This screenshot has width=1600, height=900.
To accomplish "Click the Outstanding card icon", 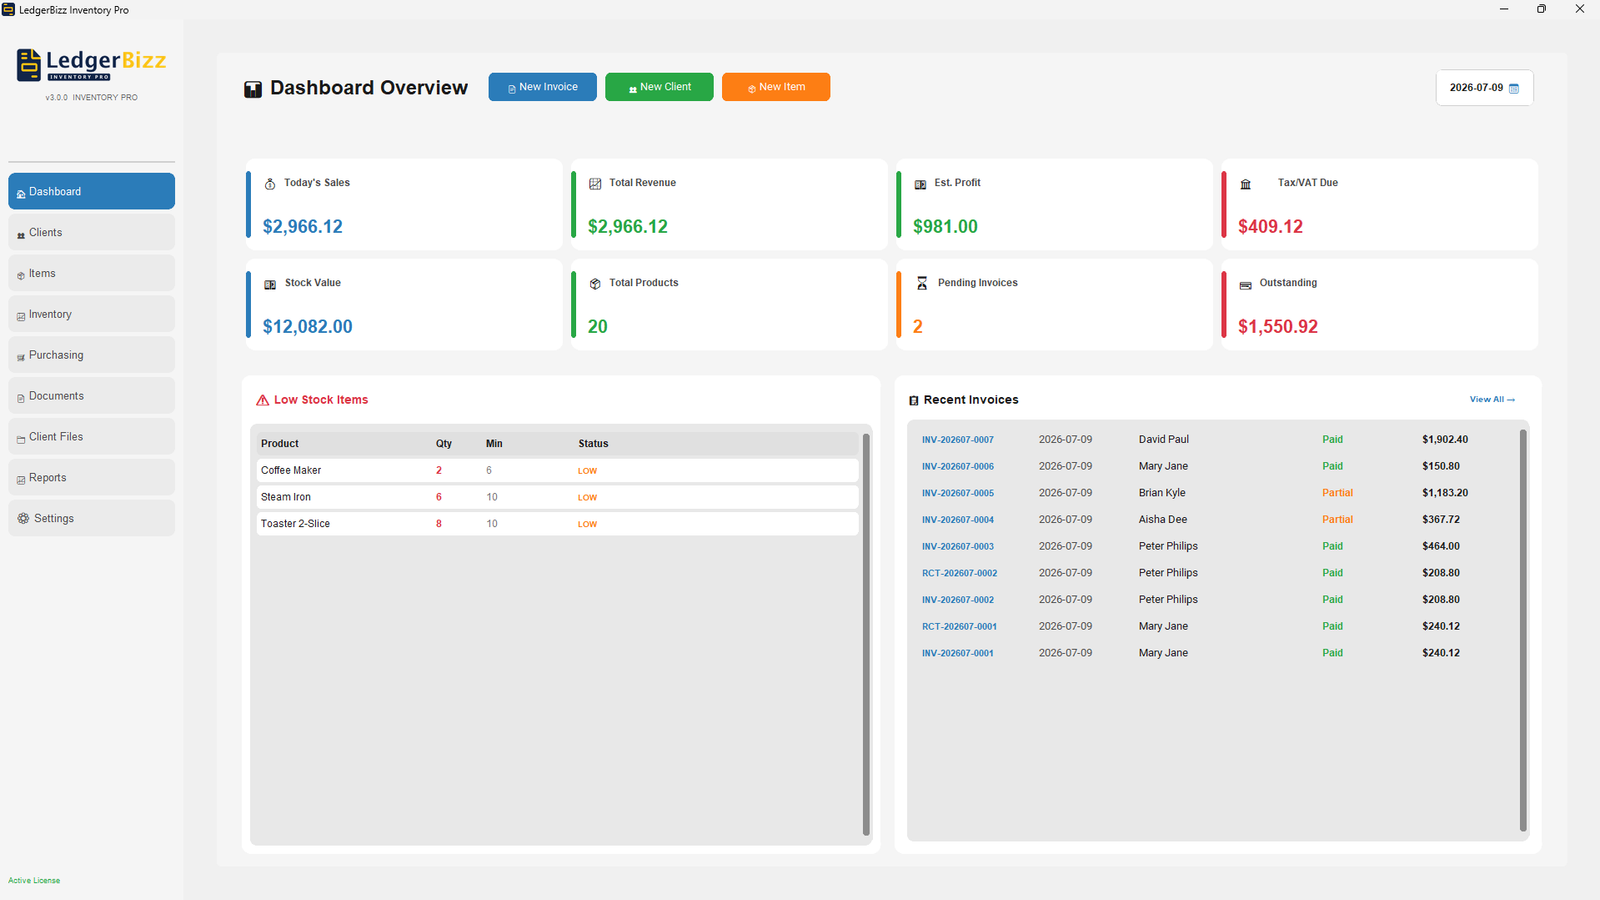I will pos(1246,285).
